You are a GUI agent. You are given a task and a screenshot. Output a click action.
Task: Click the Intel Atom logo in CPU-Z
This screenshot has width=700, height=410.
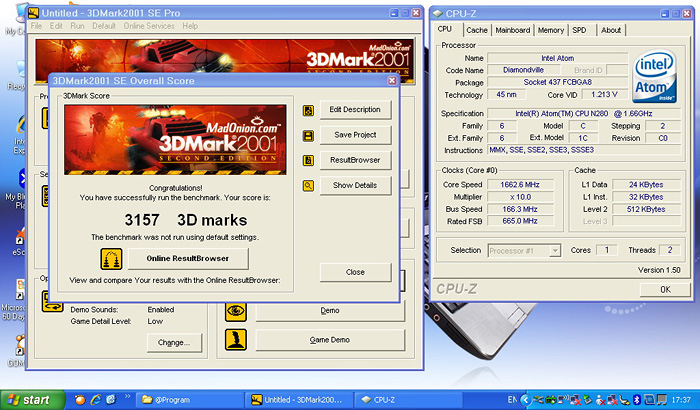(x=654, y=76)
